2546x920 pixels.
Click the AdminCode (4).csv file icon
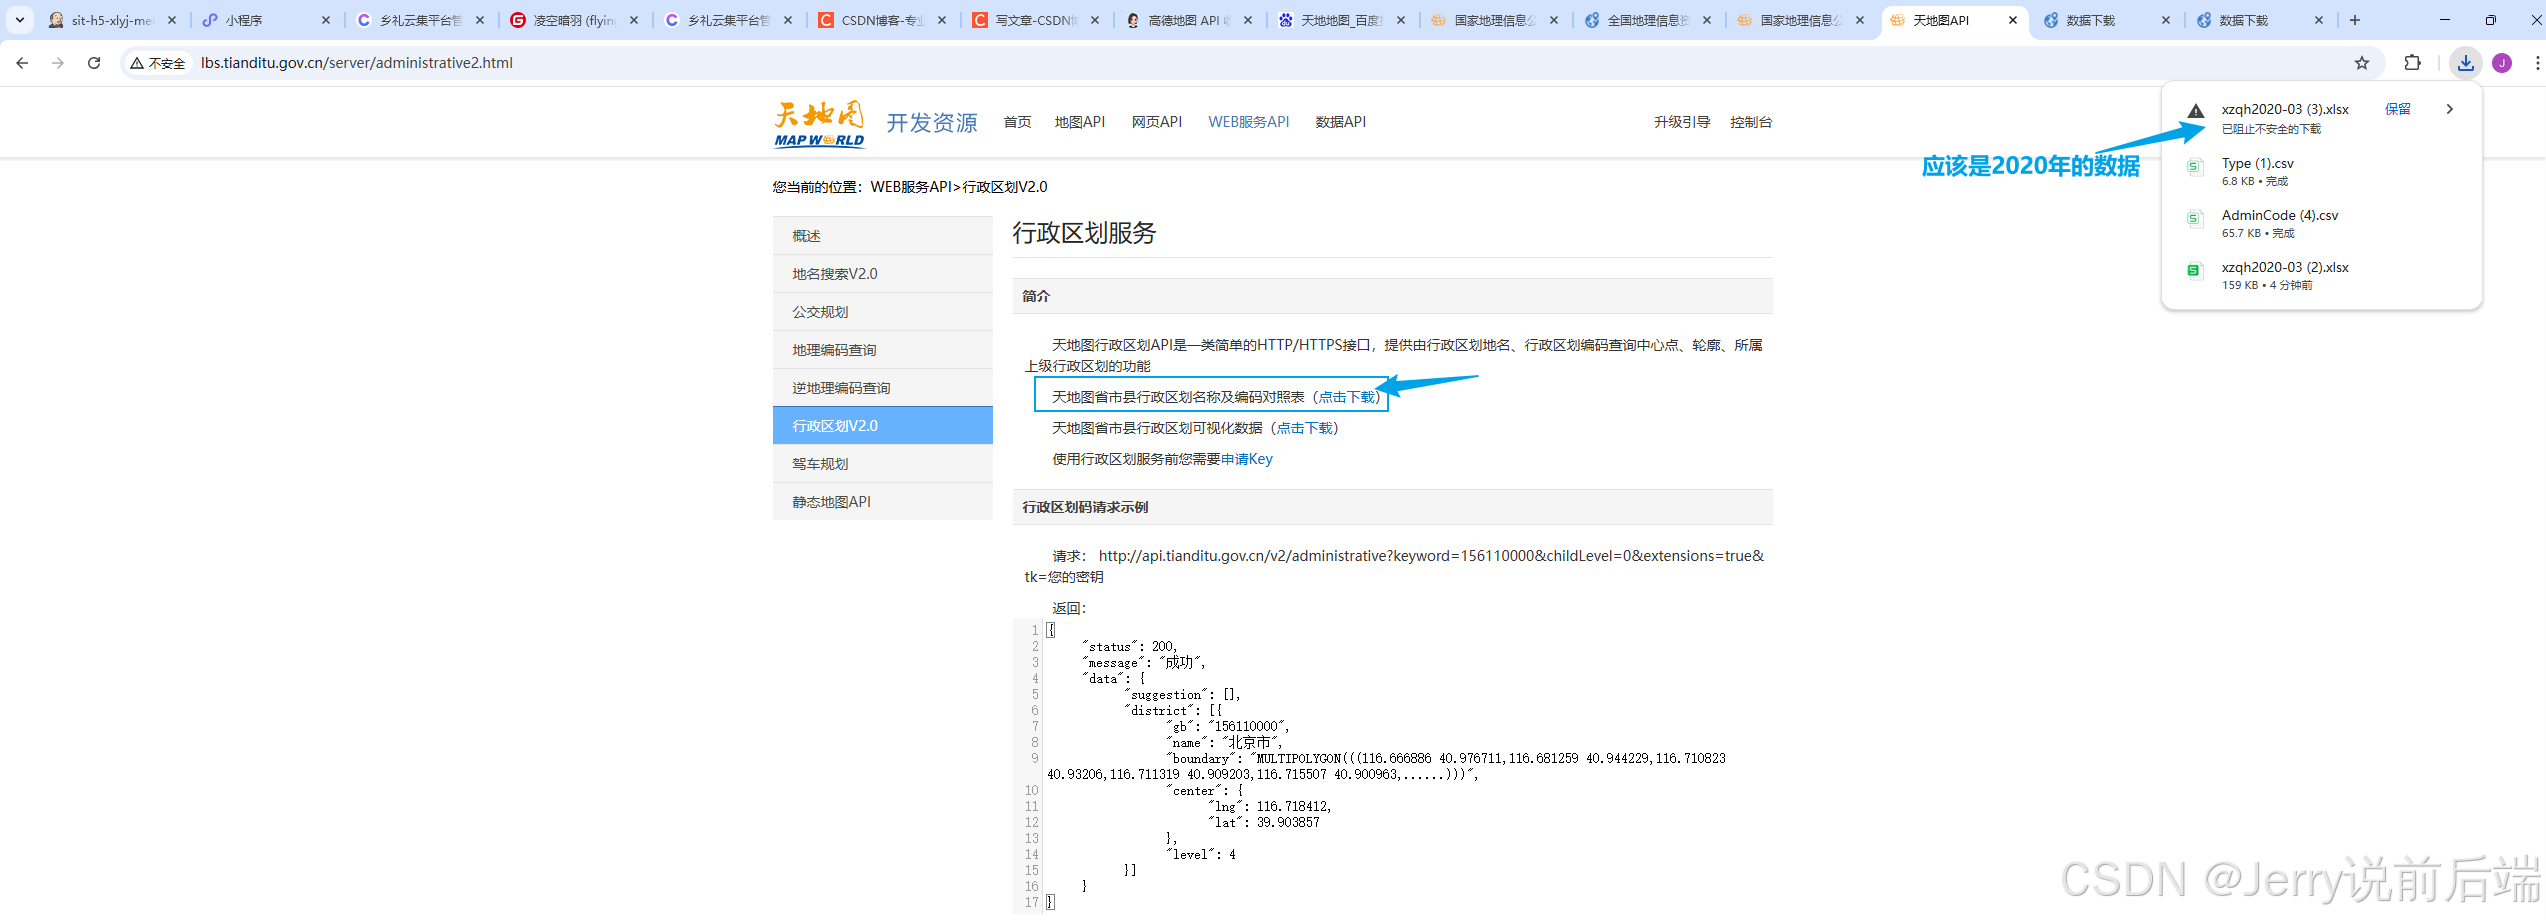[x=2195, y=219]
